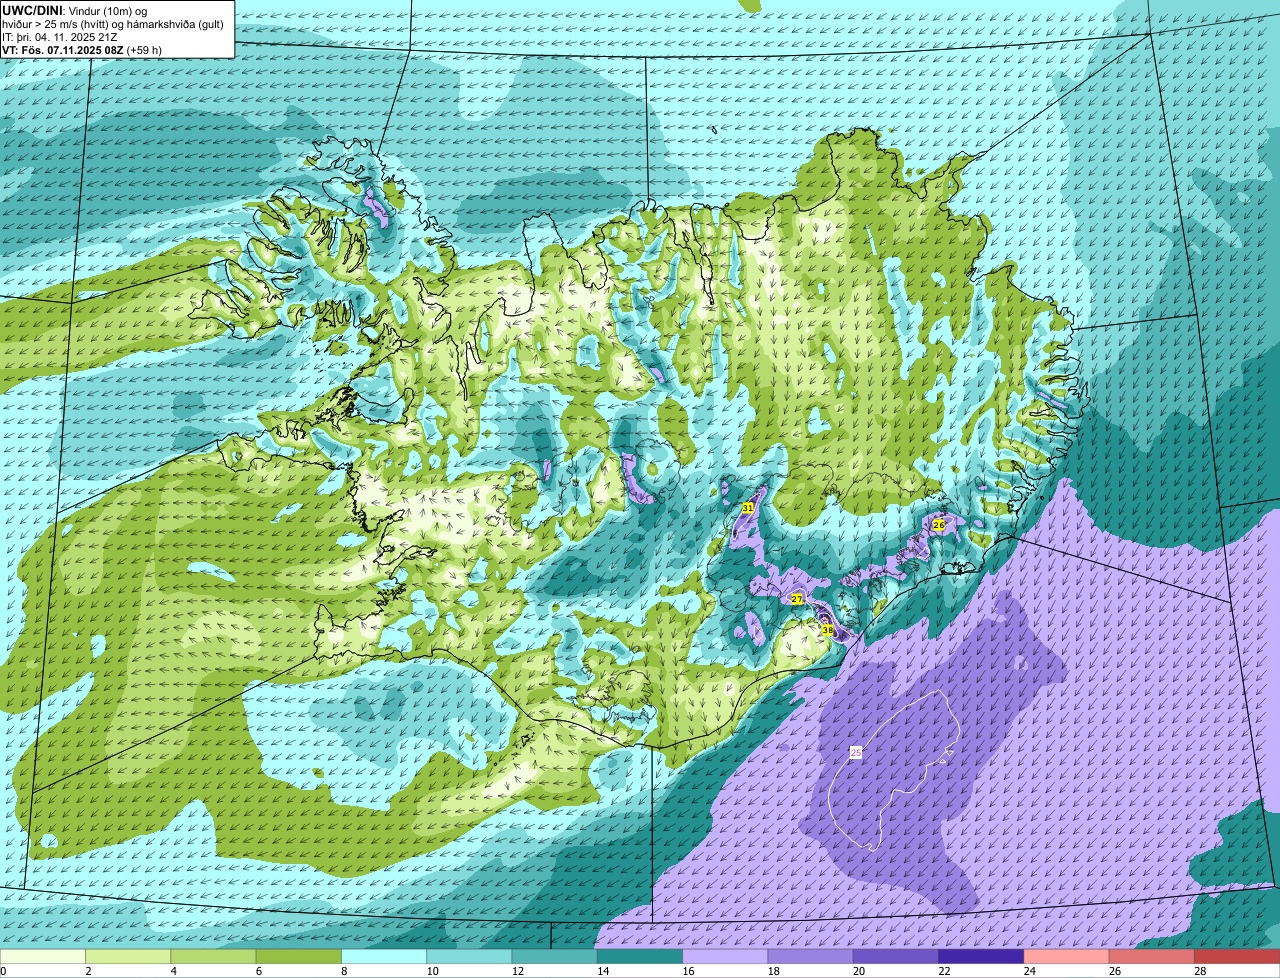Click the legend scale number 24
Screen dimensions: 1280x978
click(x=1029, y=971)
